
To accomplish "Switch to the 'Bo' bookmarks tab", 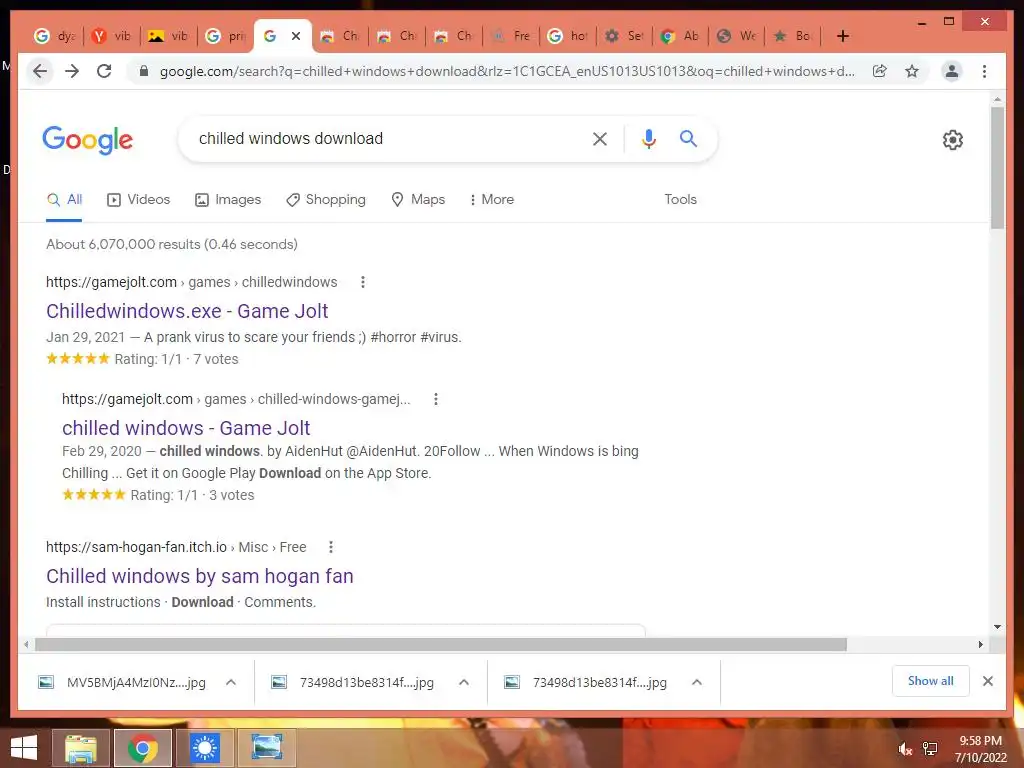I will click(x=794, y=36).
